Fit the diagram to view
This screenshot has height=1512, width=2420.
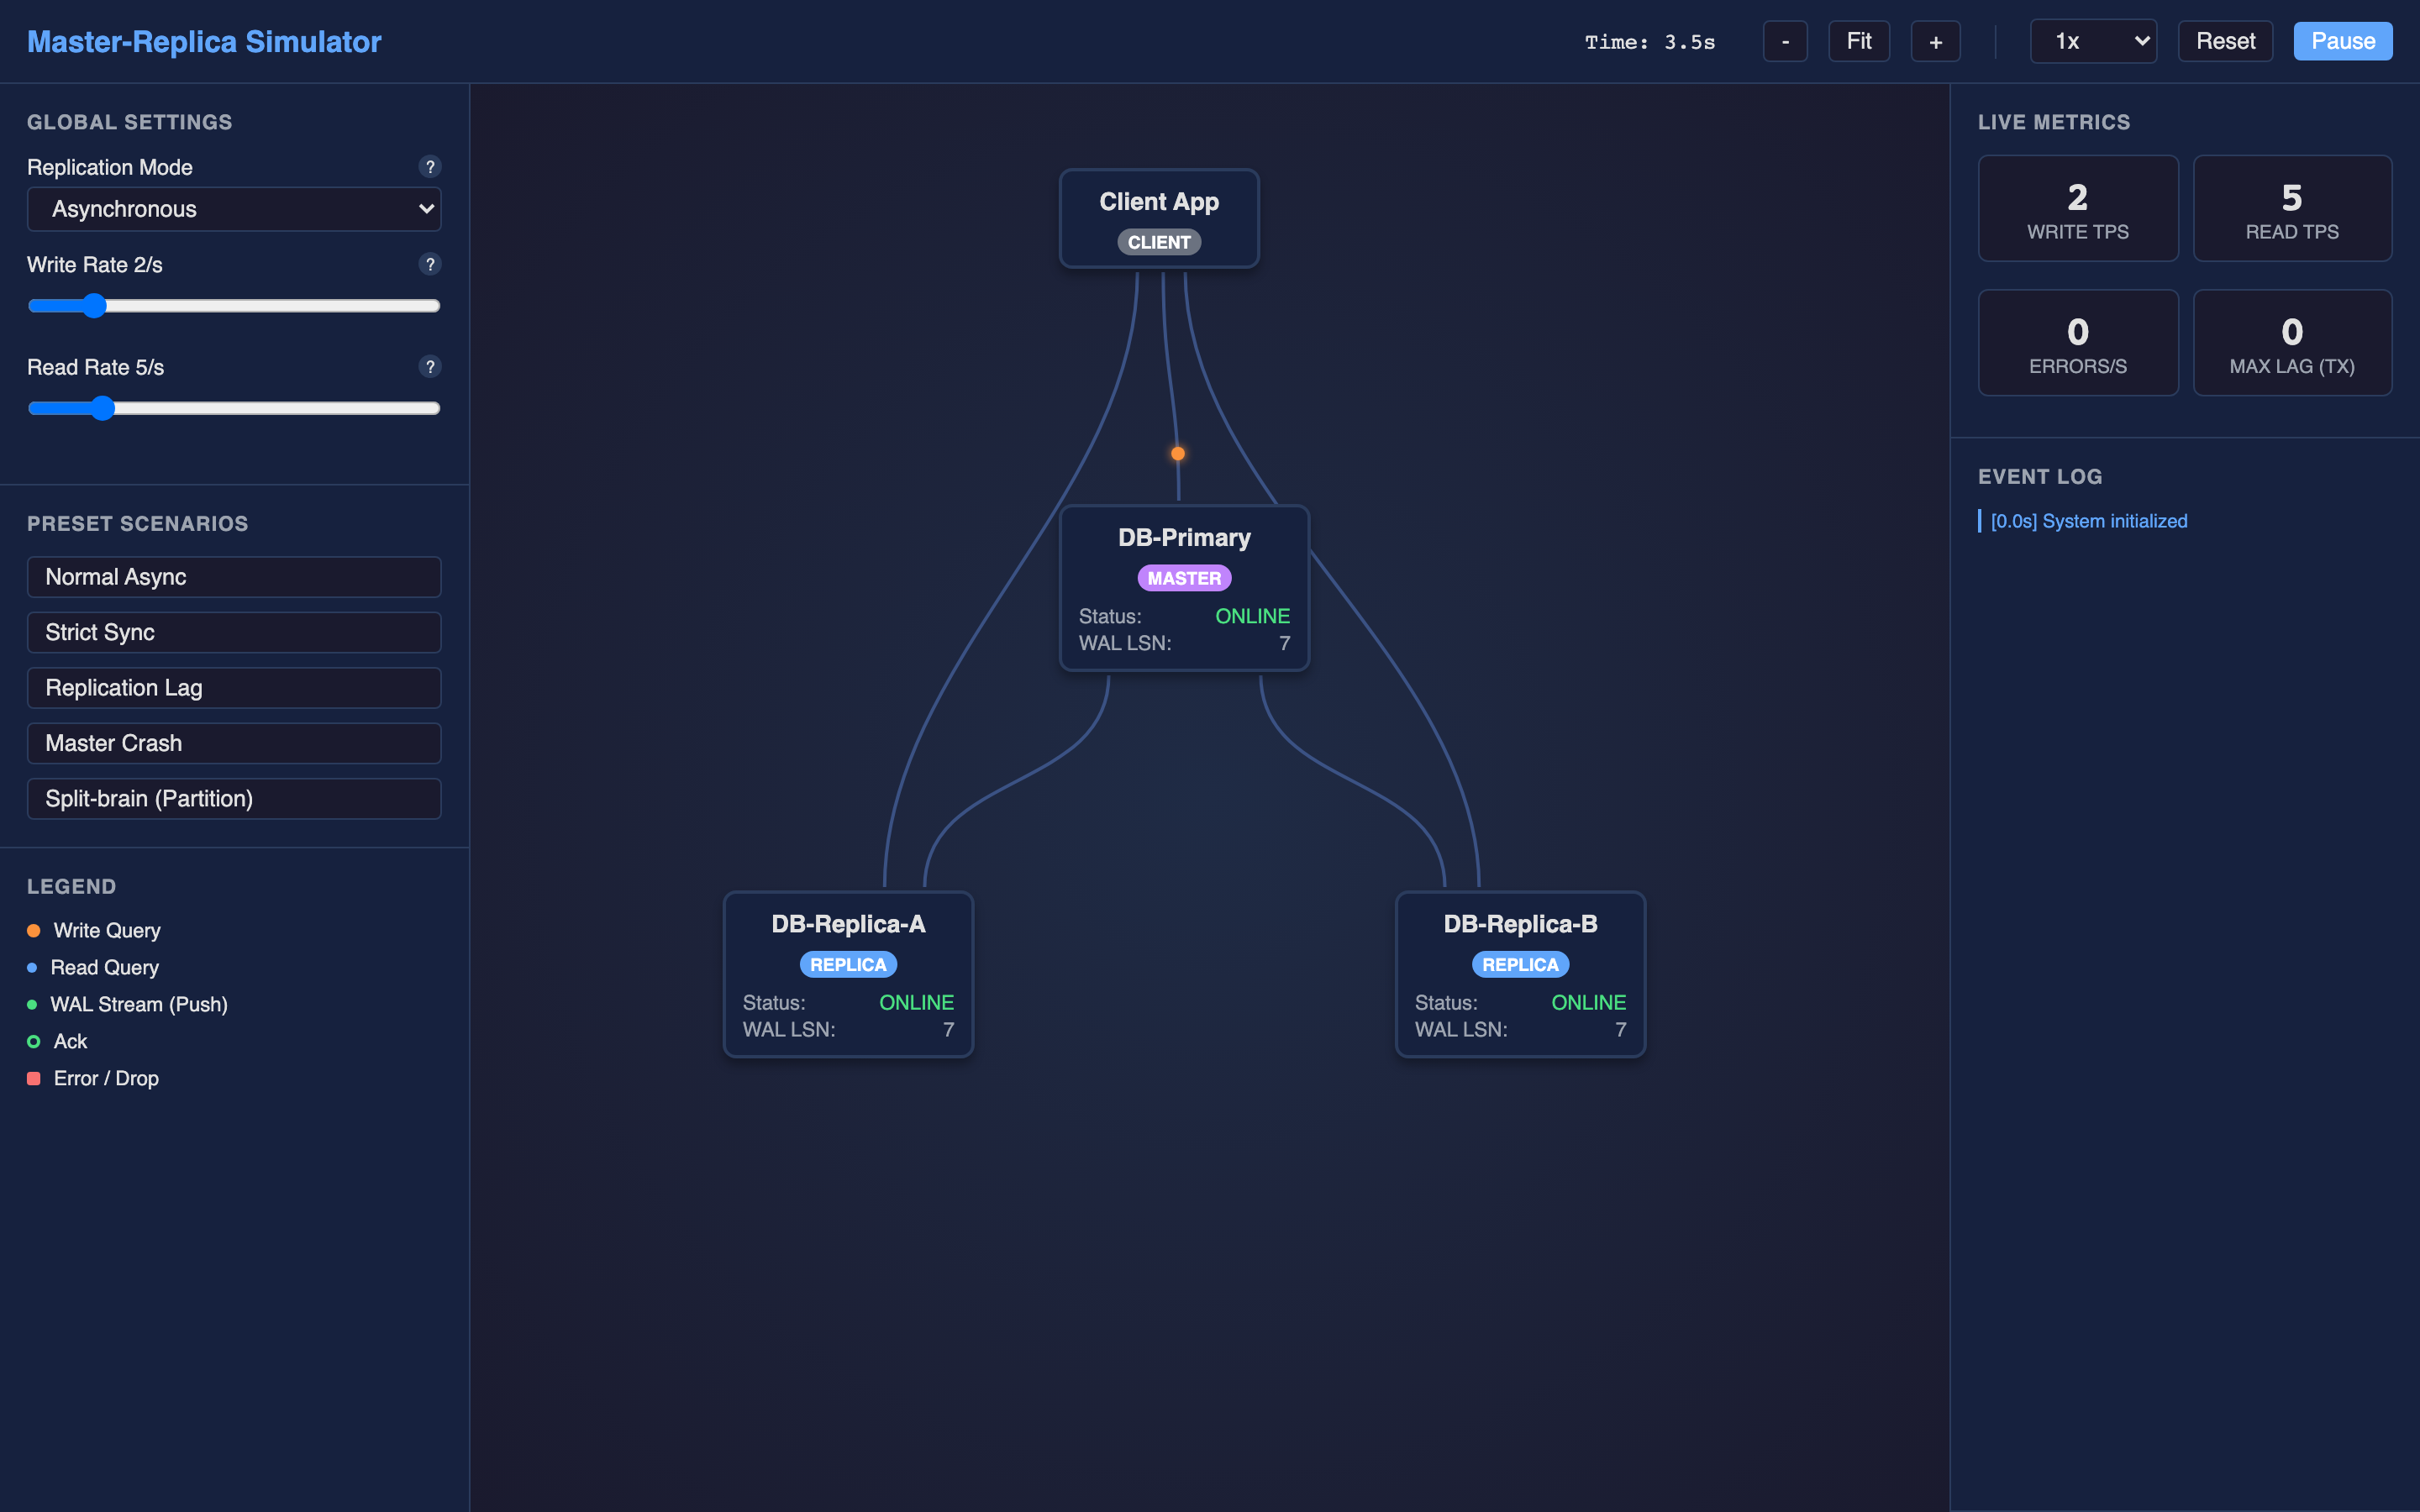[x=1859, y=41]
